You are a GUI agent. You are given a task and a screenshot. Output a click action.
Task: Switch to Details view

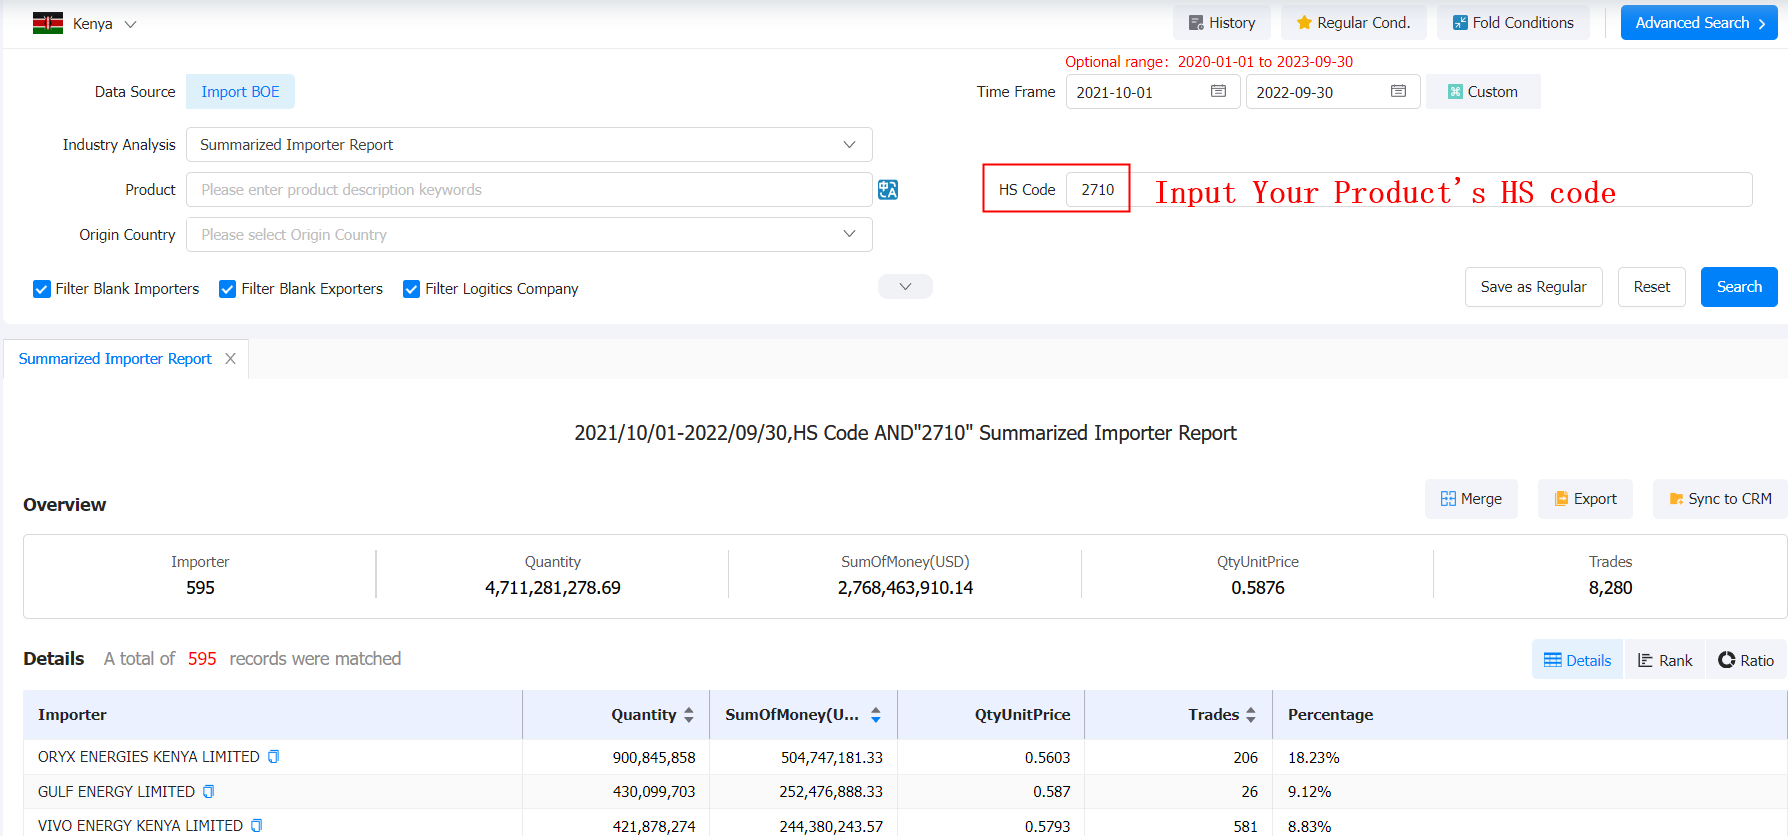1578,660
